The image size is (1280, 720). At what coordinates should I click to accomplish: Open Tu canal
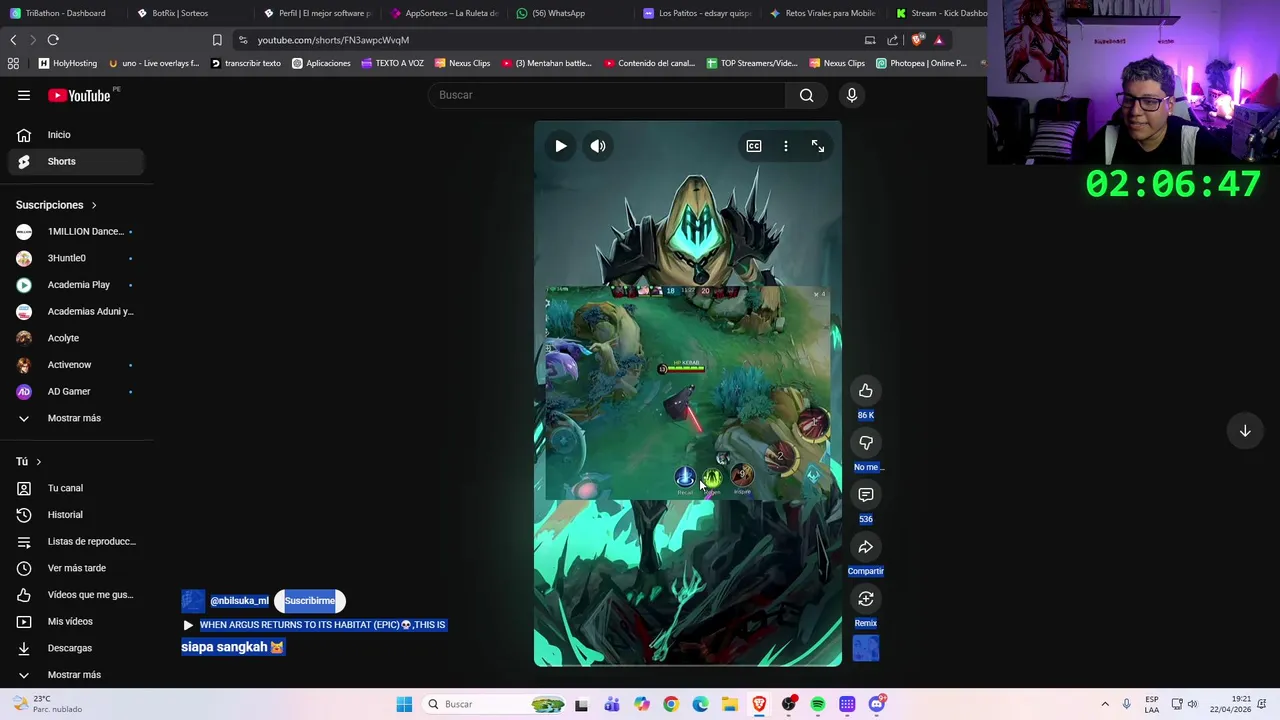click(x=77, y=488)
